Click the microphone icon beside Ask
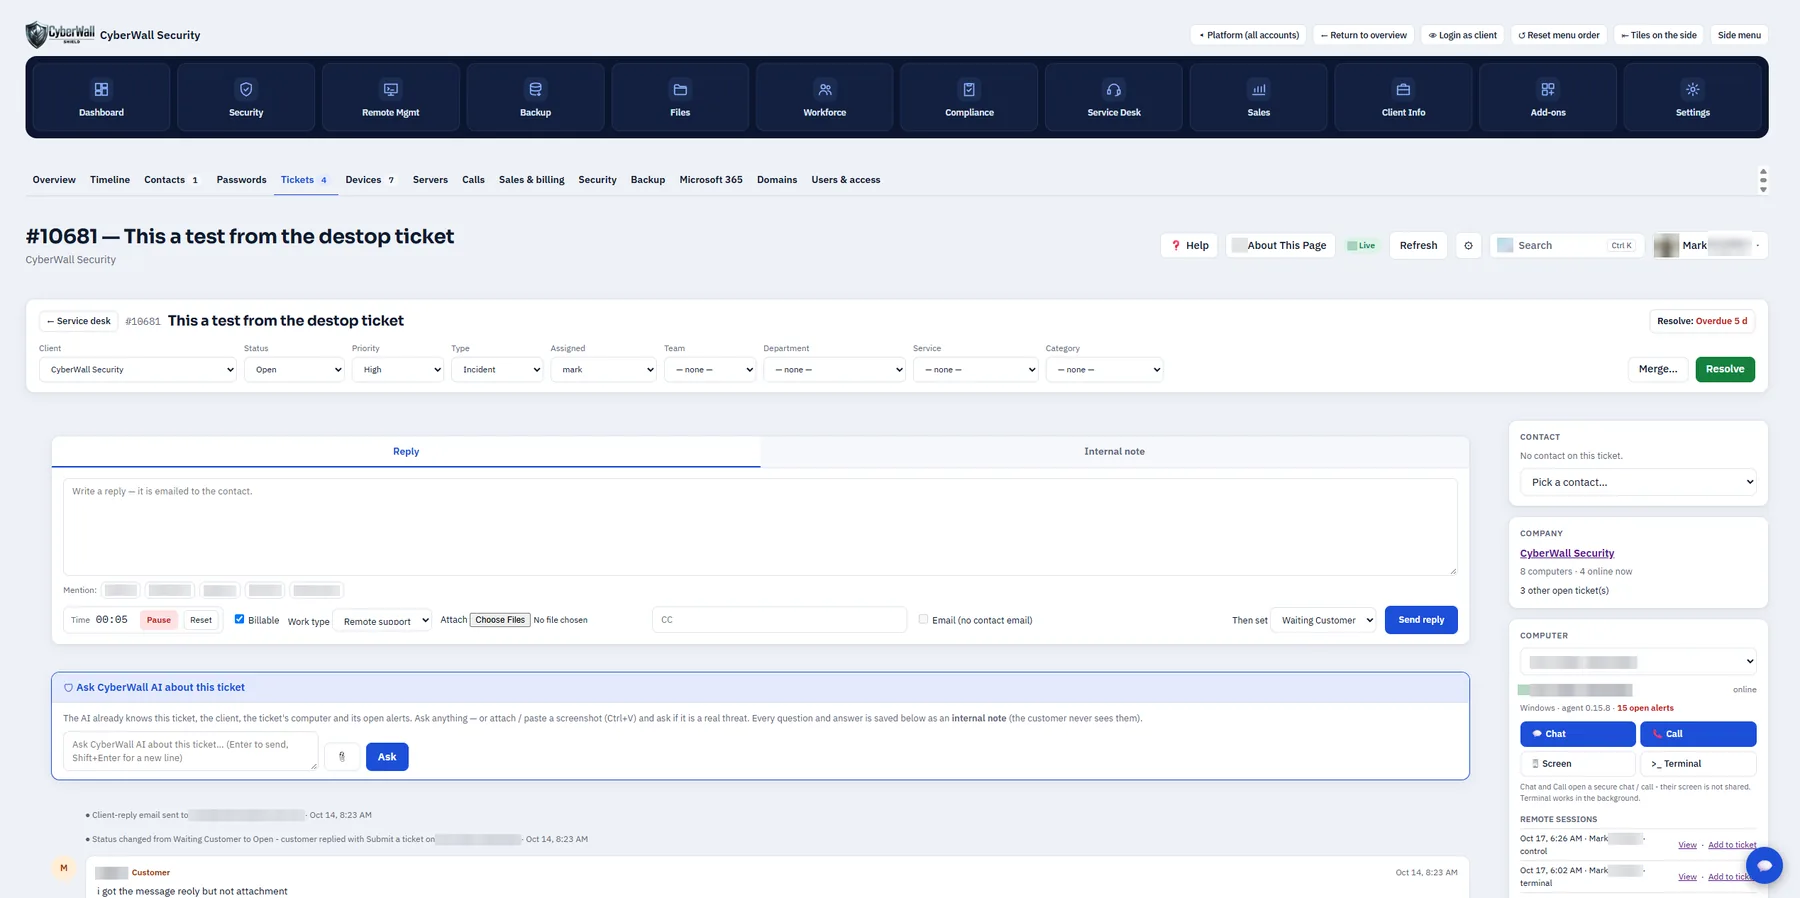The width and height of the screenshot is (1800, 898). click(x=342, y=757)
